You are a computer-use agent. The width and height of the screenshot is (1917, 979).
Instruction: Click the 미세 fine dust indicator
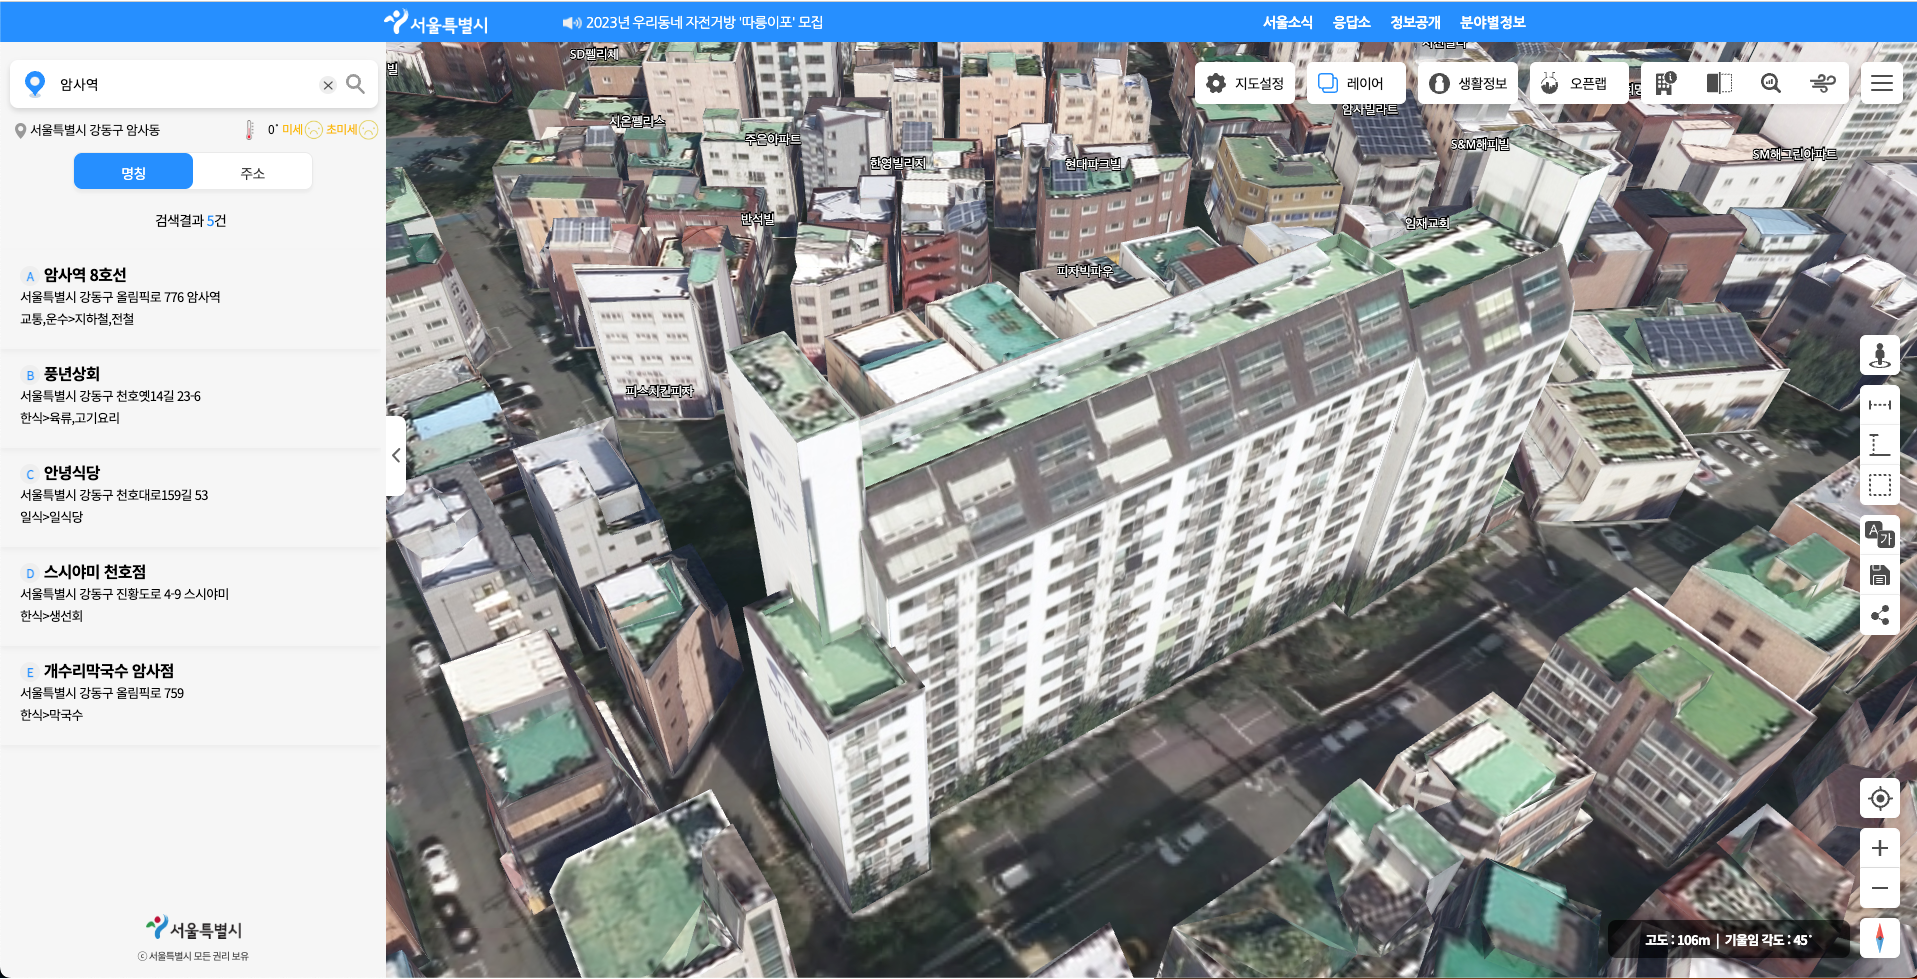[302, 130]
